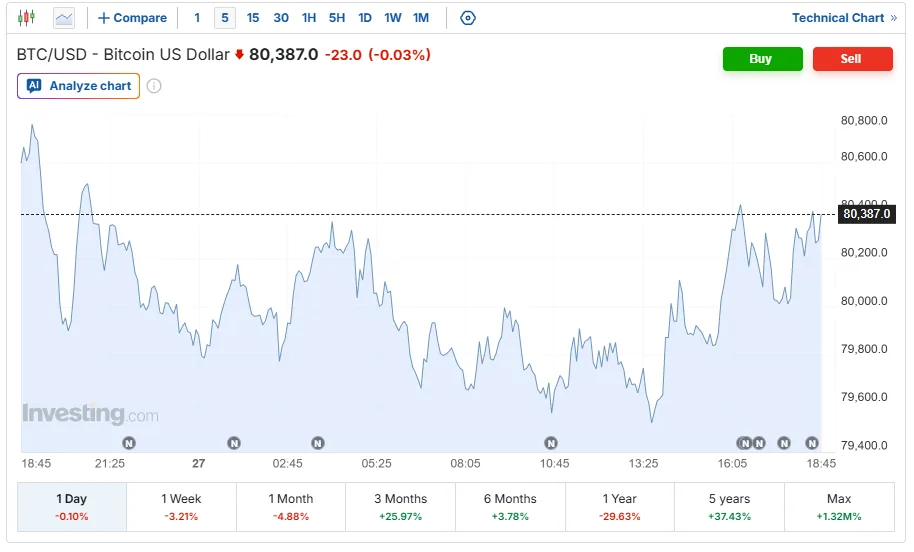Click the BTC/USD - Bitcoin US Dollar title
Image resolution: width=914 pixels, height=552 pixels.
point(123,55)
